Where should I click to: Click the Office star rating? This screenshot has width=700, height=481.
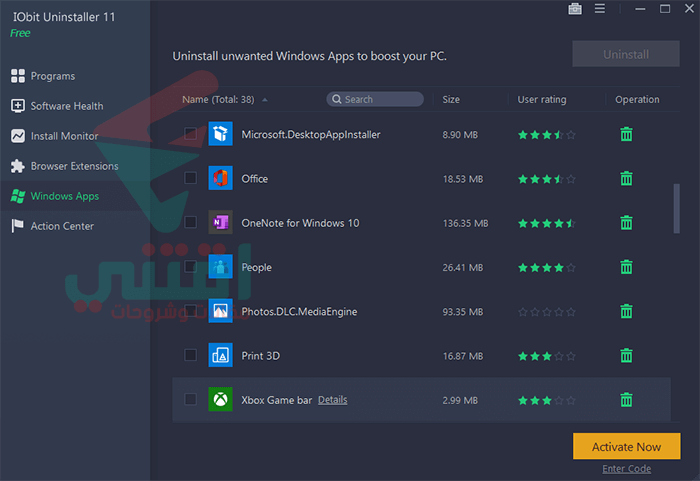[546, 179]
